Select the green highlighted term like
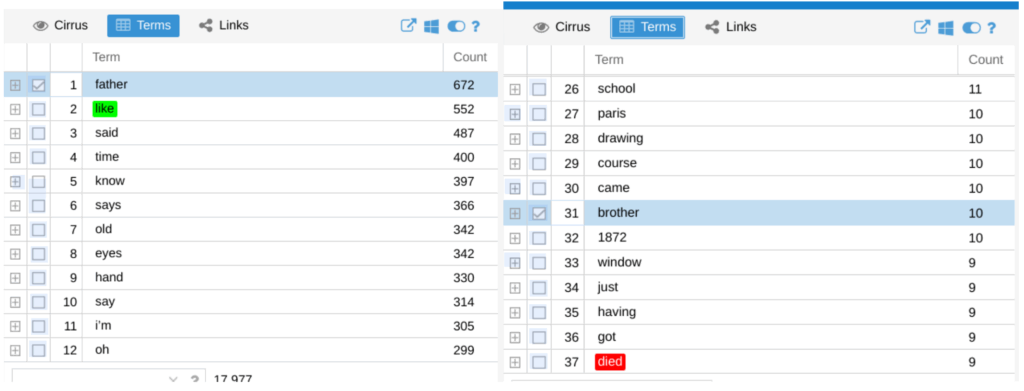The height and width of the screenshot is (391, 1024). 104,109
